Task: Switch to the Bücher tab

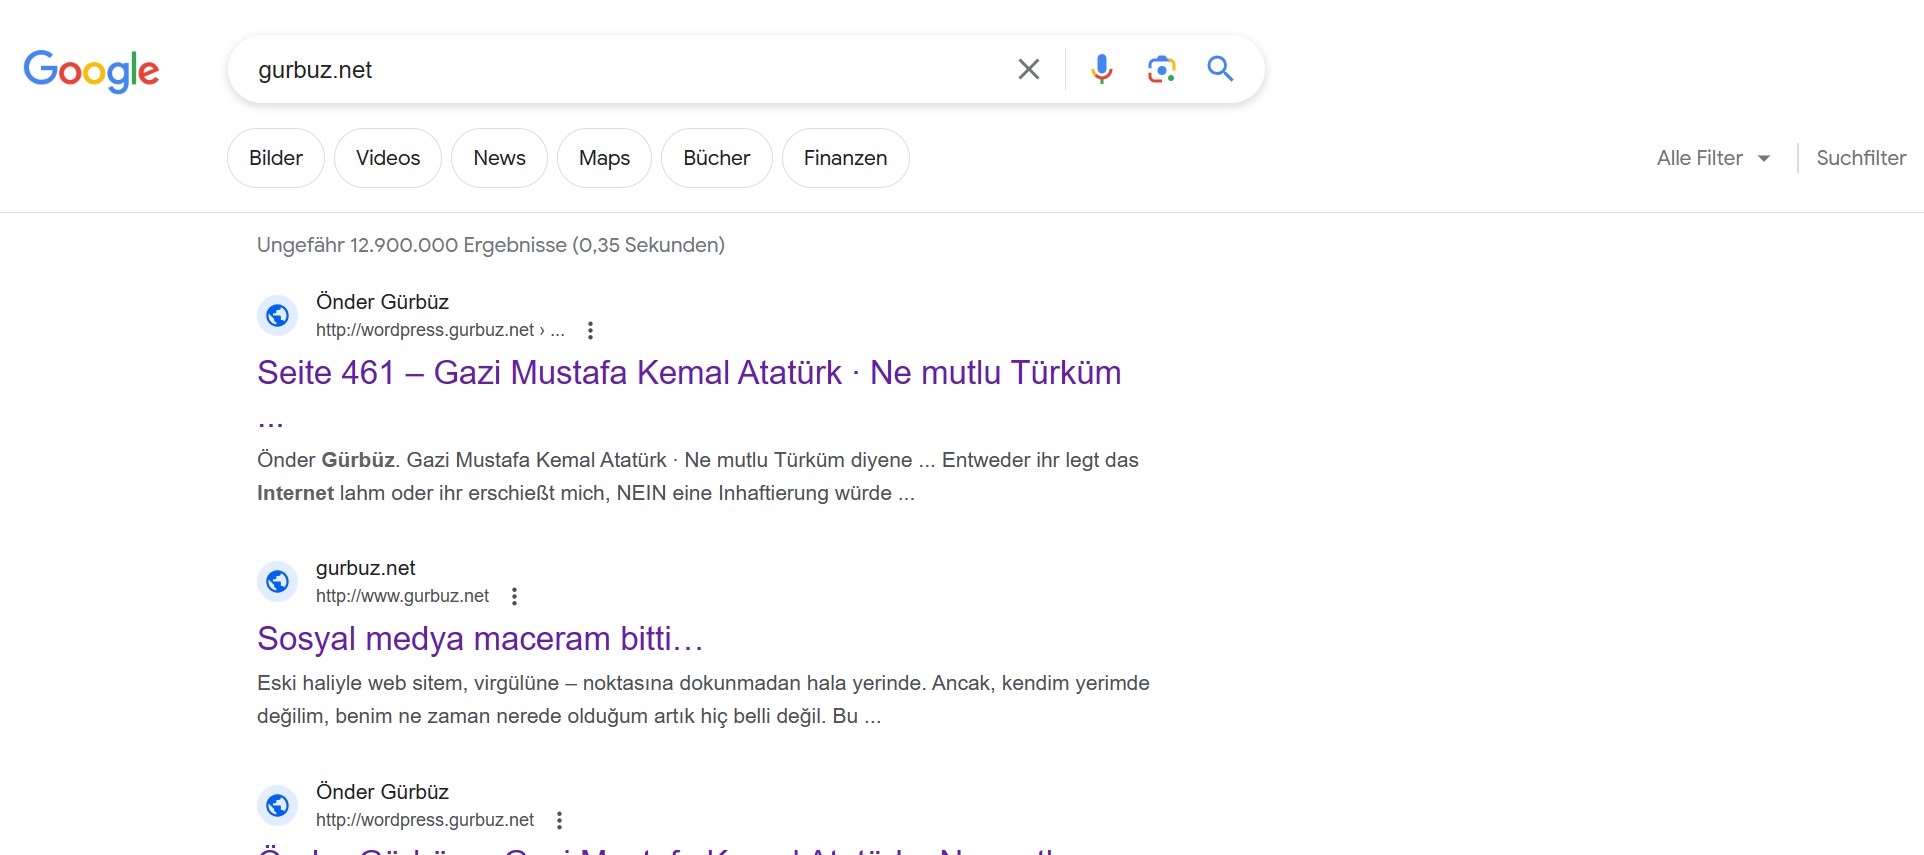Action: pos(717,158)
